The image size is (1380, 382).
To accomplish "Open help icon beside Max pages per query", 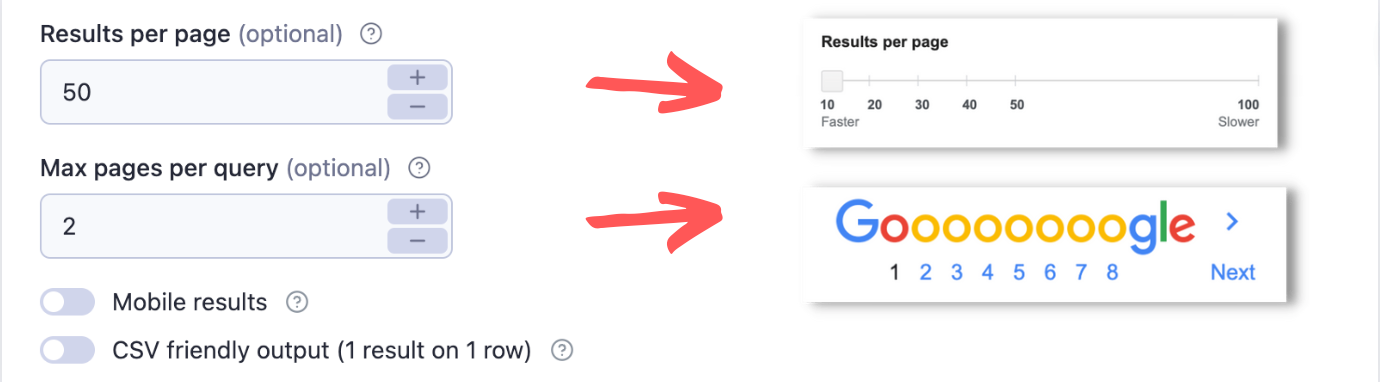I will click(420, 168).
